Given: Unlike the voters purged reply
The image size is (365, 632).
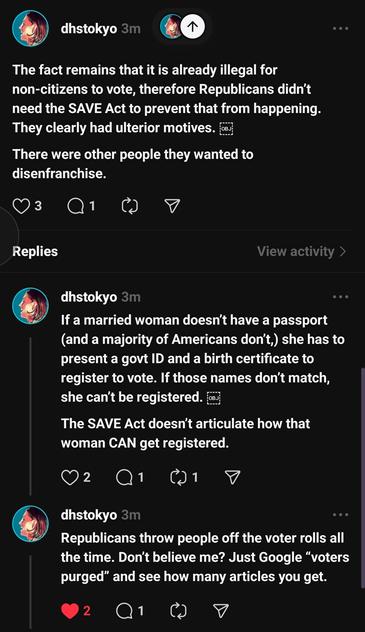Looking at the screenshot, I should pos(69,611).
